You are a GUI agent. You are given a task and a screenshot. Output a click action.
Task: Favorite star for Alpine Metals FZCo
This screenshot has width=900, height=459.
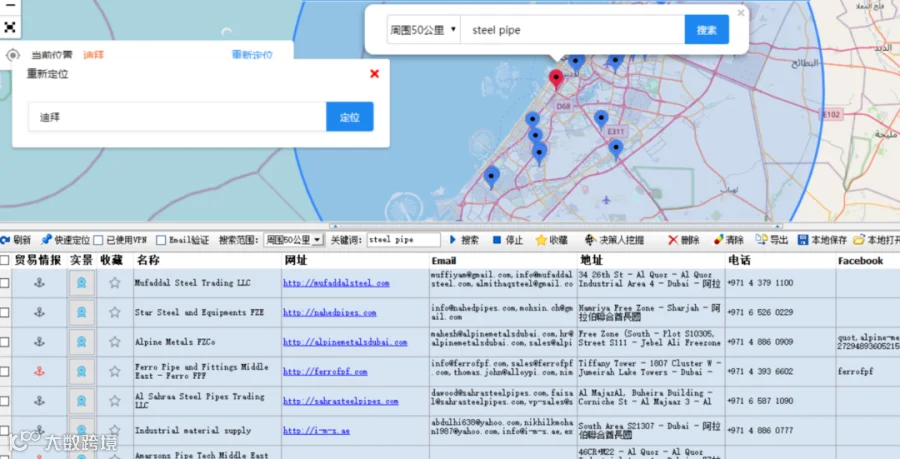[x=115, y=341]
